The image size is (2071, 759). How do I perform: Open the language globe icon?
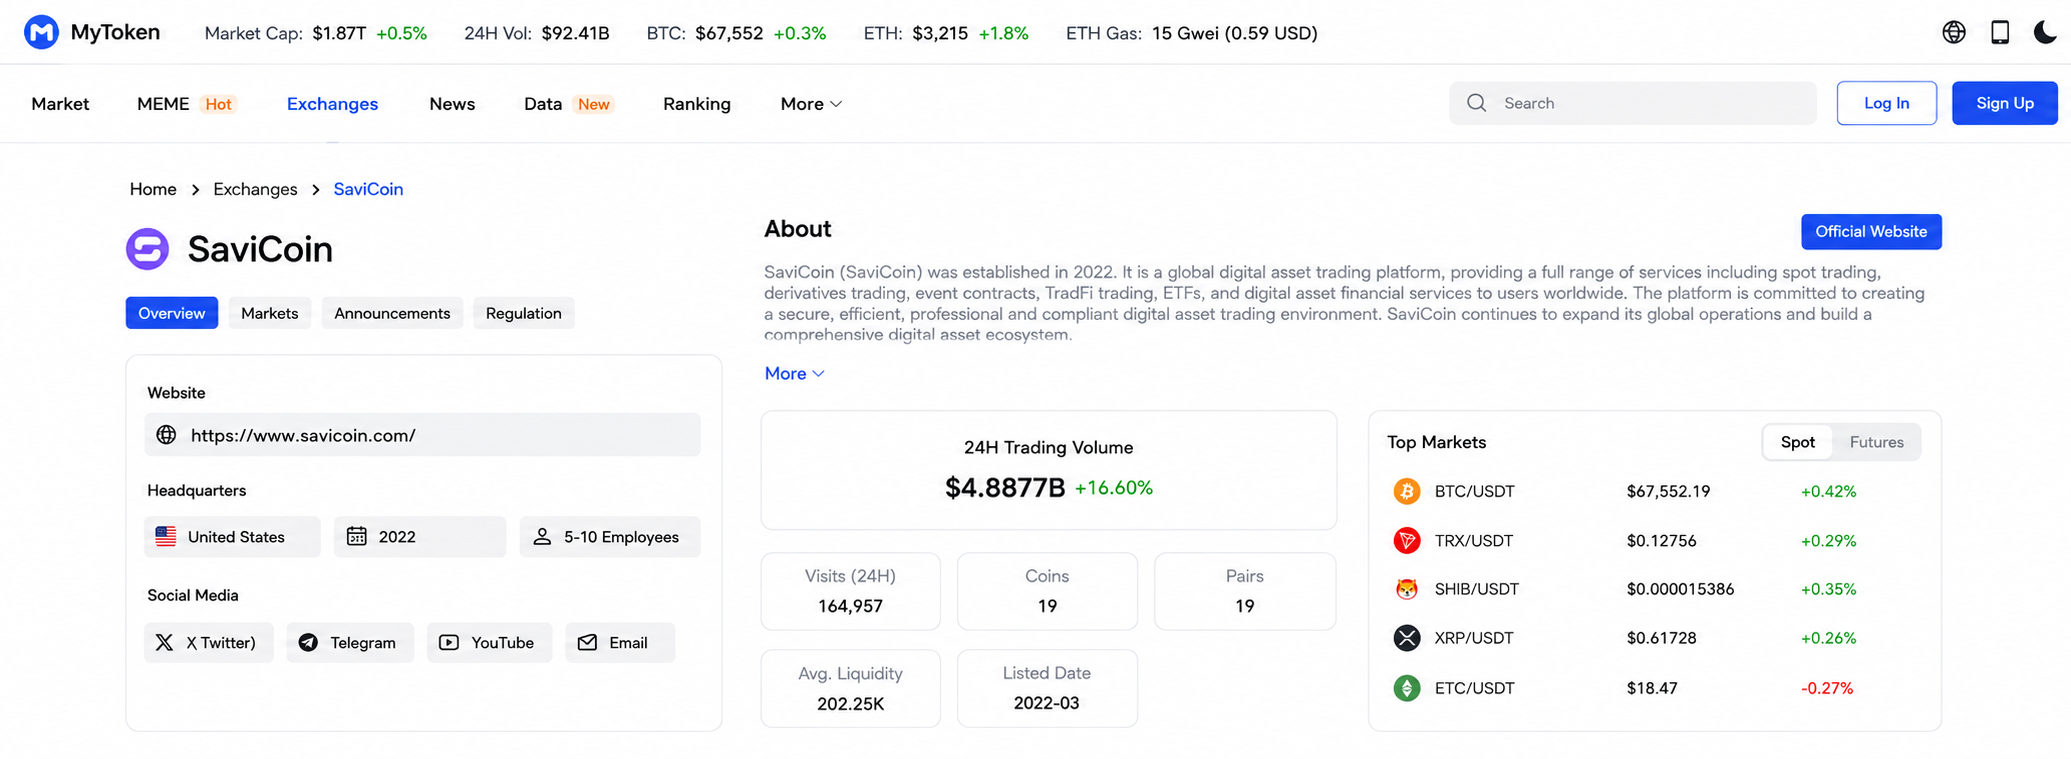coord(1953,32)
